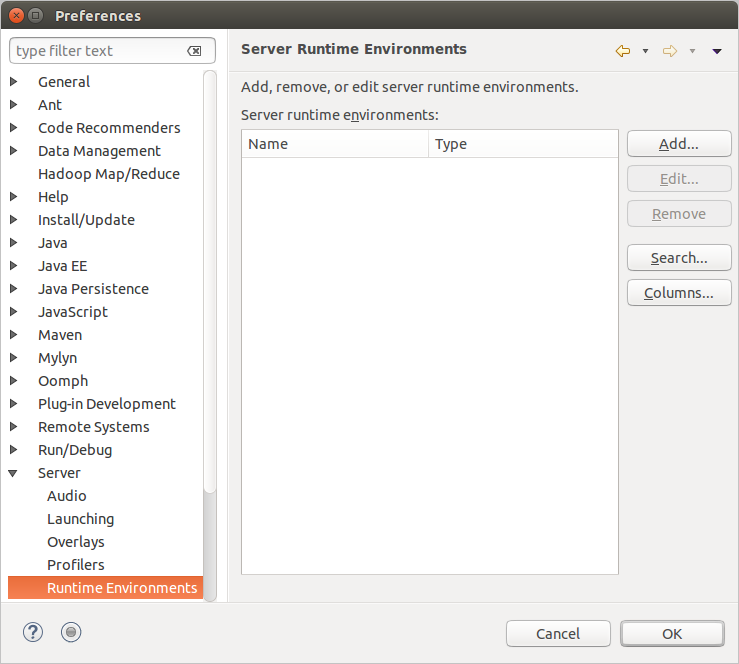Click the Add... button

(679, 144)
